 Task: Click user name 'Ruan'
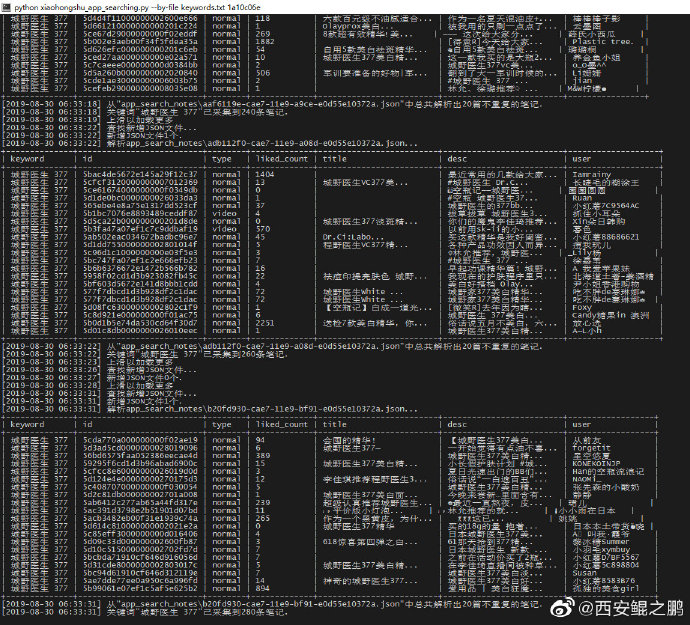[x=582, y=198]
